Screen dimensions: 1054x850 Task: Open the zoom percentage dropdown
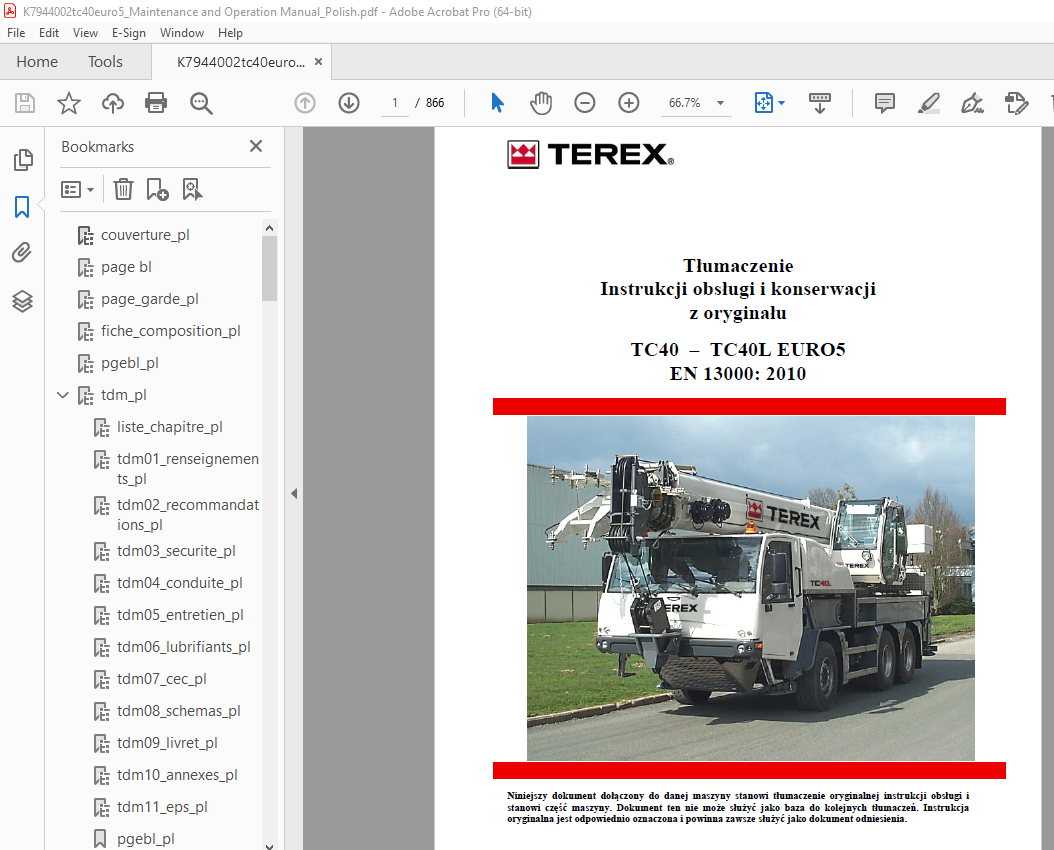click(x=721, y=103)
